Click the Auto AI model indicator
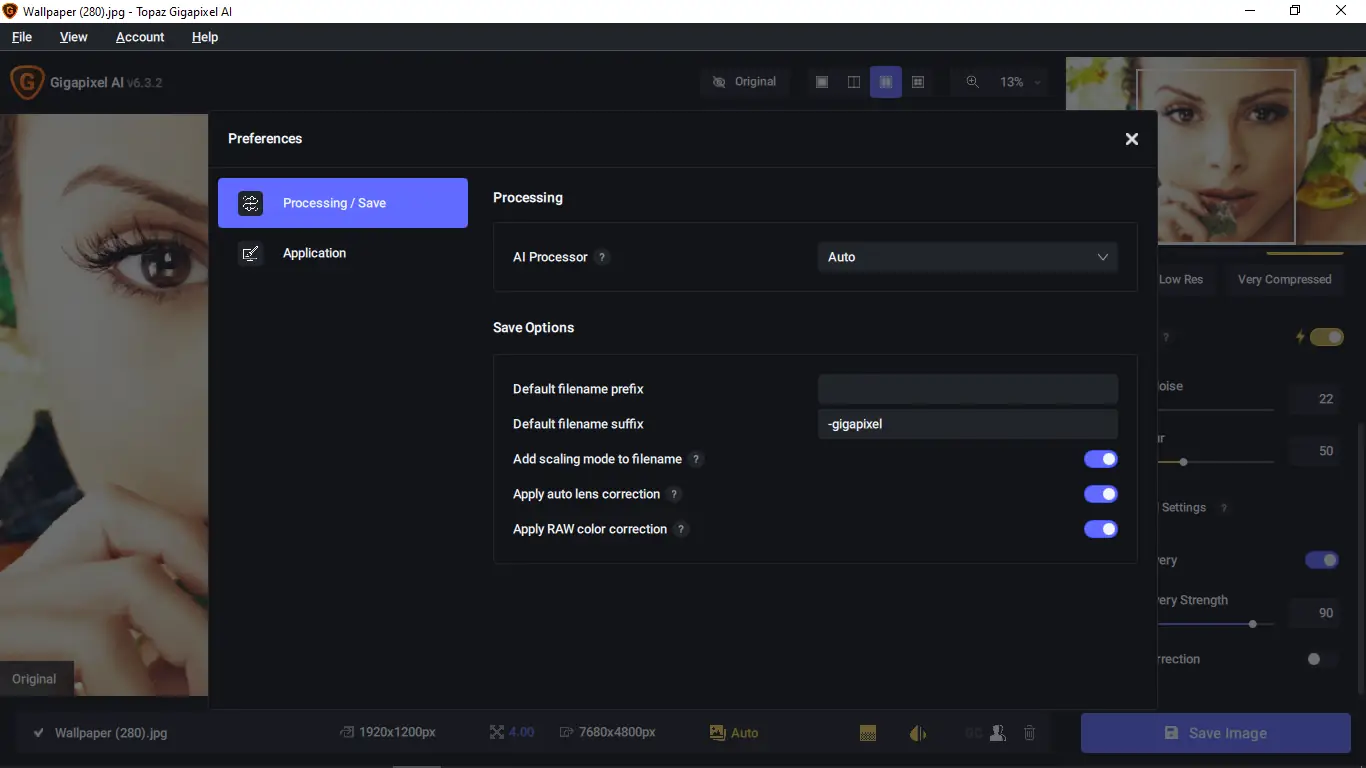Image resolution: width=1366 pixels, height=768 pixels. click(x=735, y=733)
